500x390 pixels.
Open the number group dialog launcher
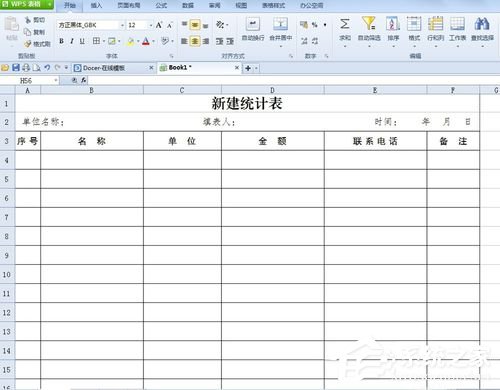[326, 56]
